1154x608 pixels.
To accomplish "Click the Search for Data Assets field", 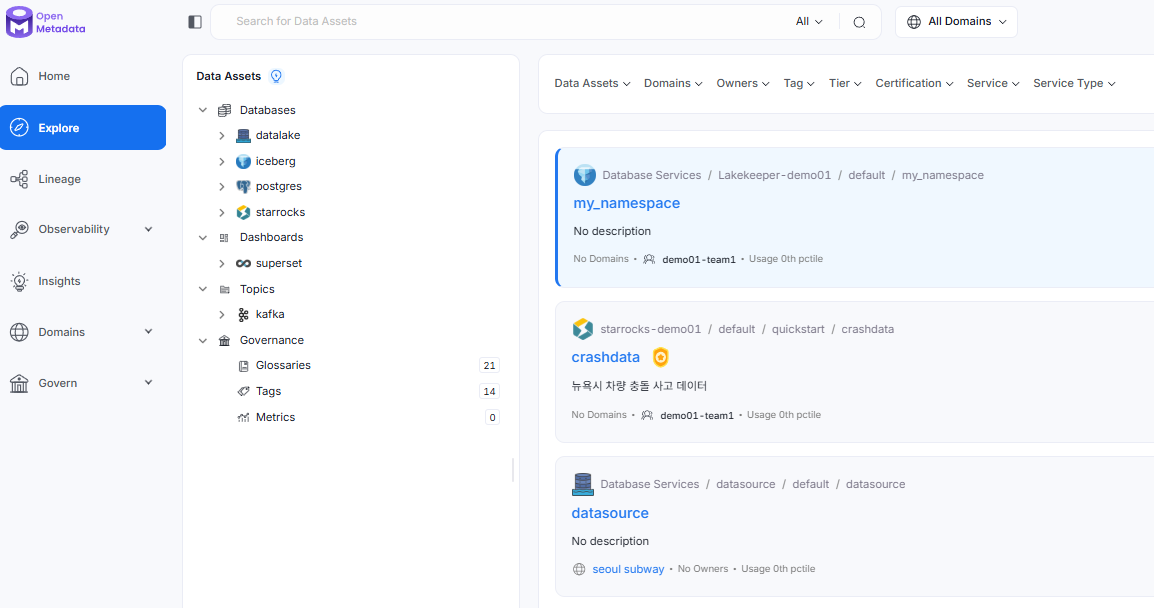I will (x=508, y=21).
